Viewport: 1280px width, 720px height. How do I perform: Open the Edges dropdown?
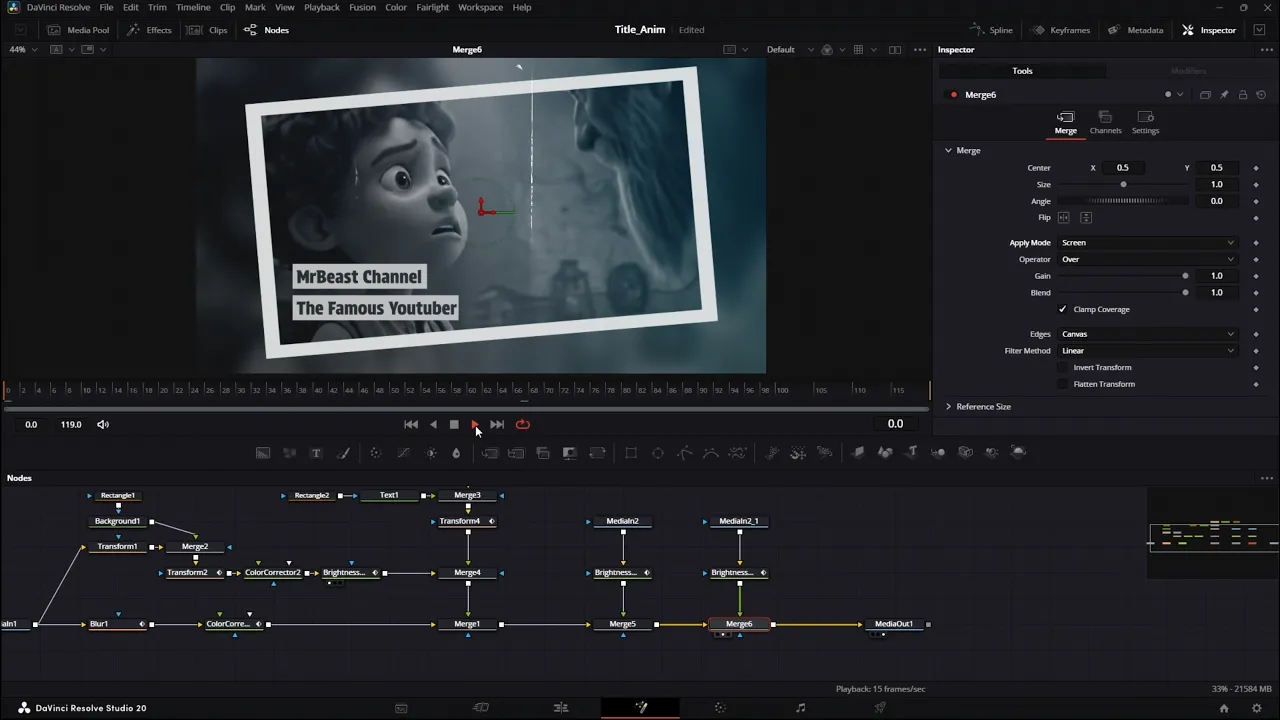(1147, 334)
